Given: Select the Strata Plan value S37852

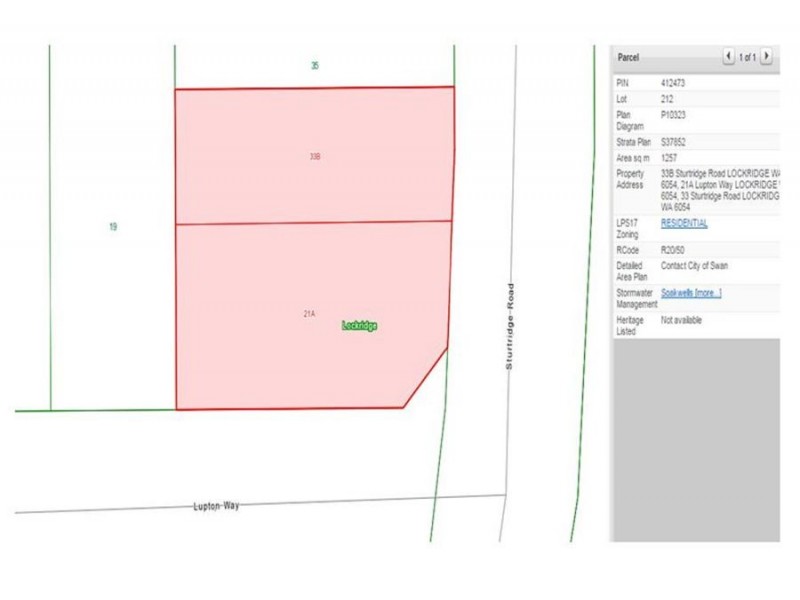Looking at the screenshot, I should [674, 141].
